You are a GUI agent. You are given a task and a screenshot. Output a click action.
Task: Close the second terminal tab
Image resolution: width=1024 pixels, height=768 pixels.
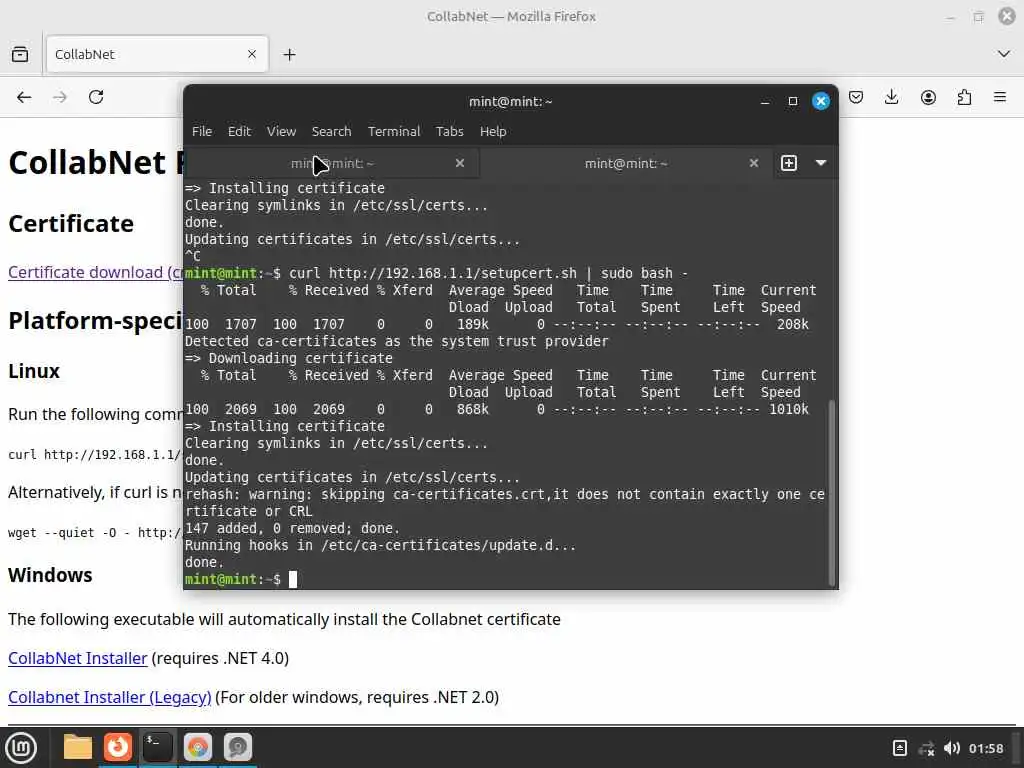pyautogui.click(x=754, y=163)
